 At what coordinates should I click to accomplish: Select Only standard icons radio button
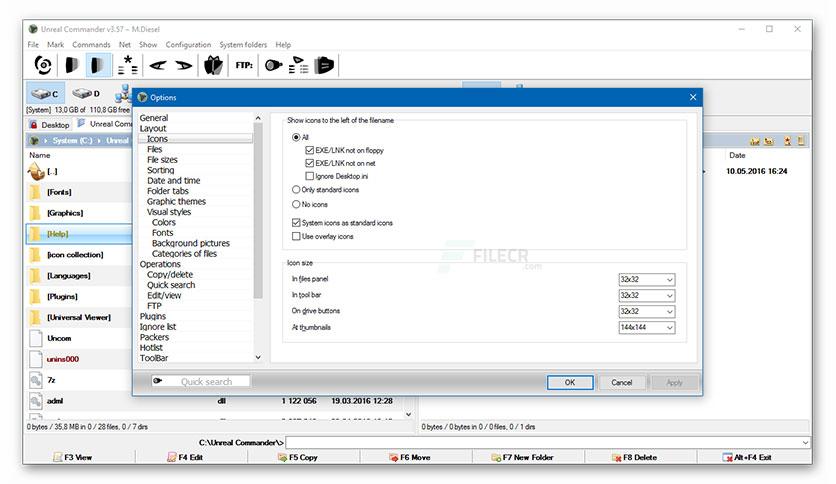point(296,189)
